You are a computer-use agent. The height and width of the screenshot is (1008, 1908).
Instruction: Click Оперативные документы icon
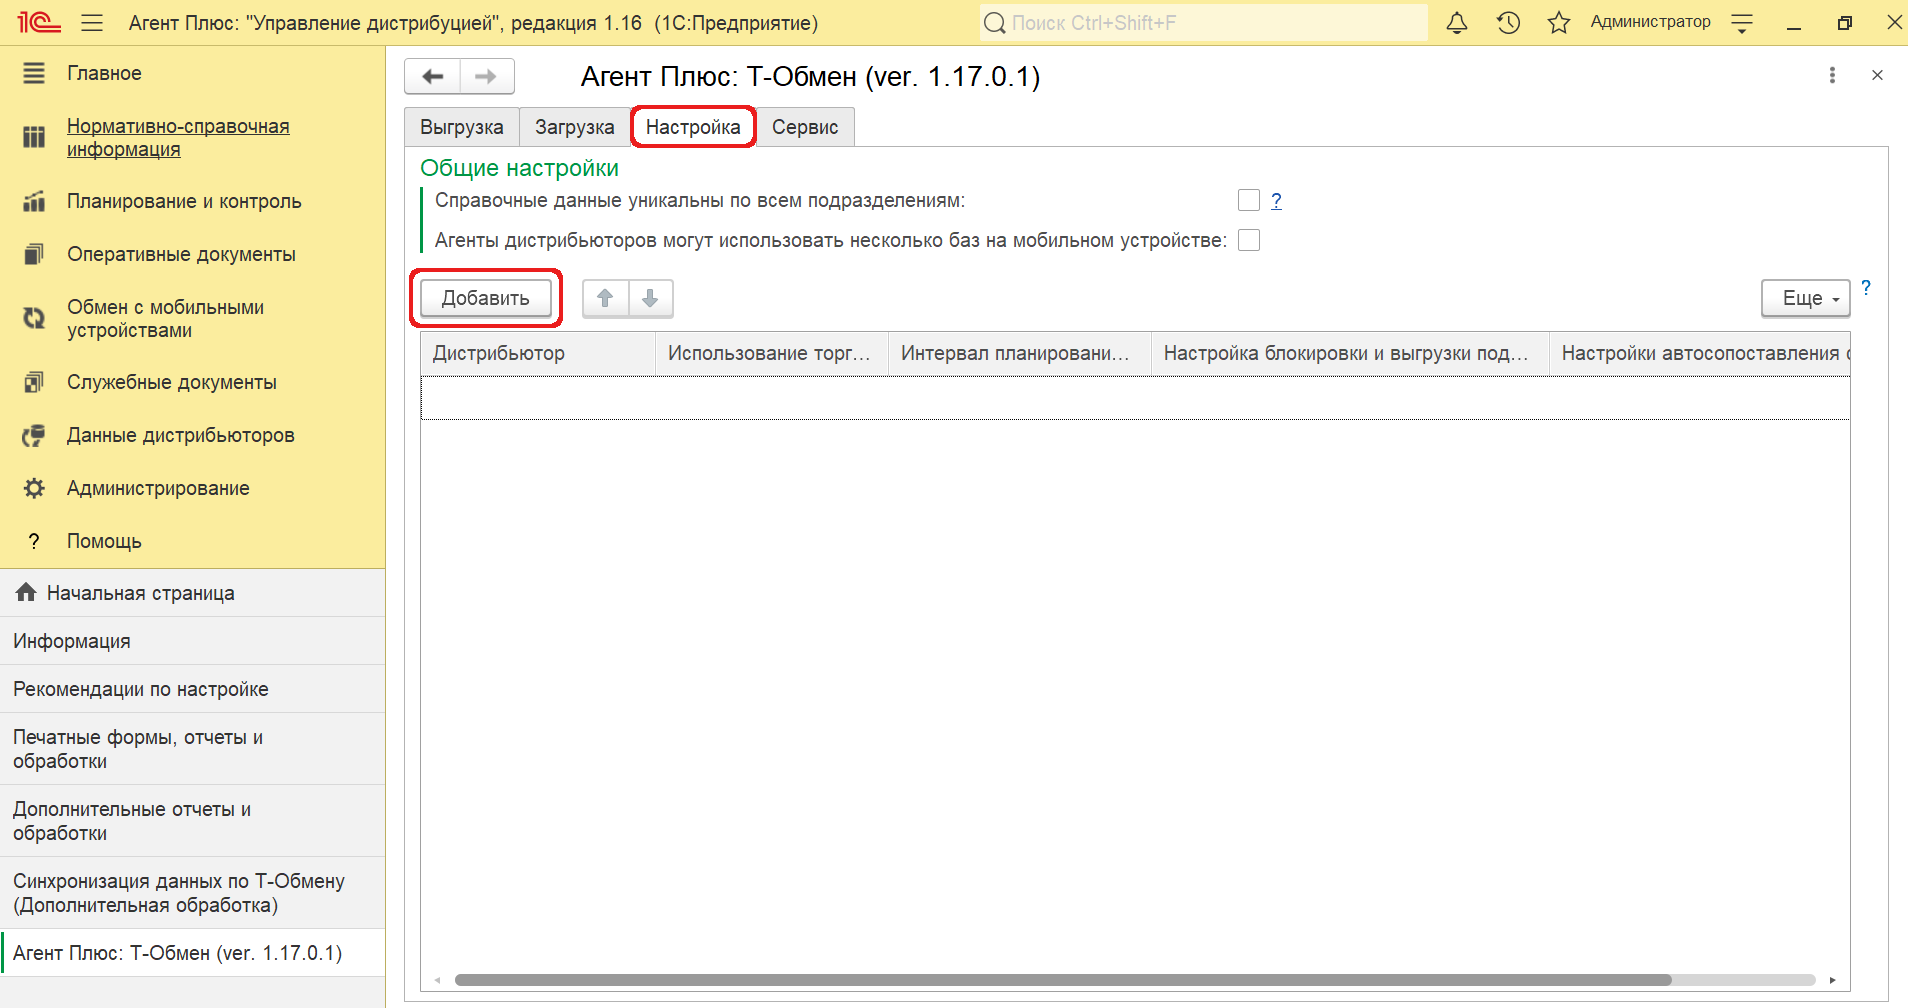34,254
